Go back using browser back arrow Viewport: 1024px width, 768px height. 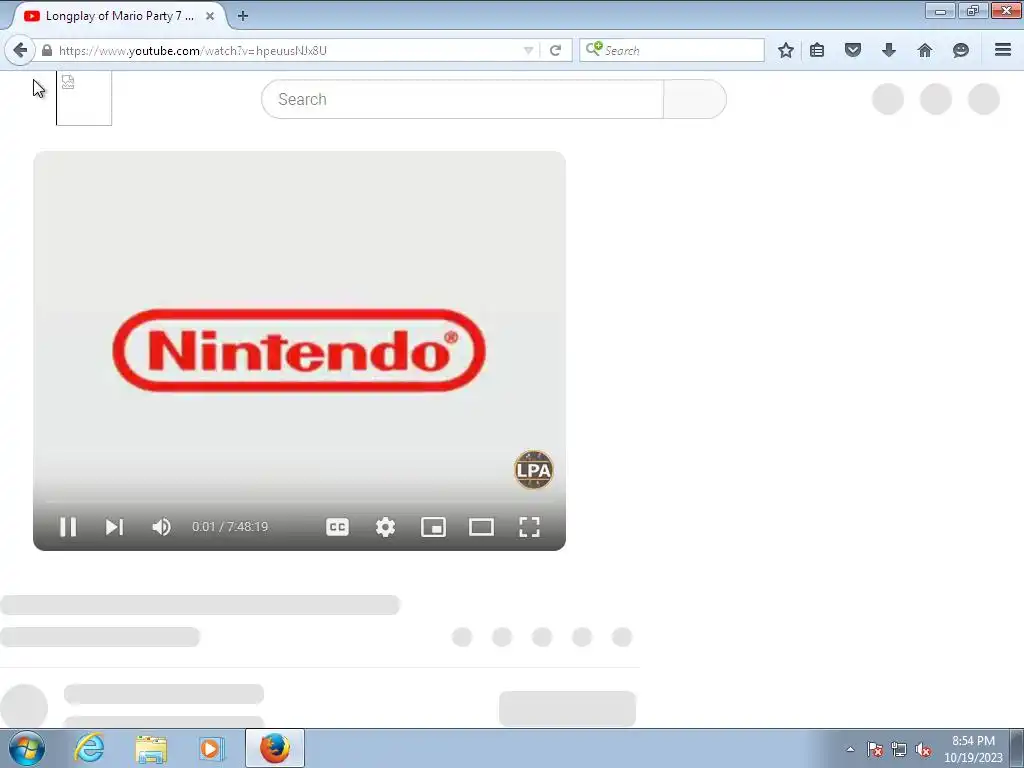pos(20,50)
